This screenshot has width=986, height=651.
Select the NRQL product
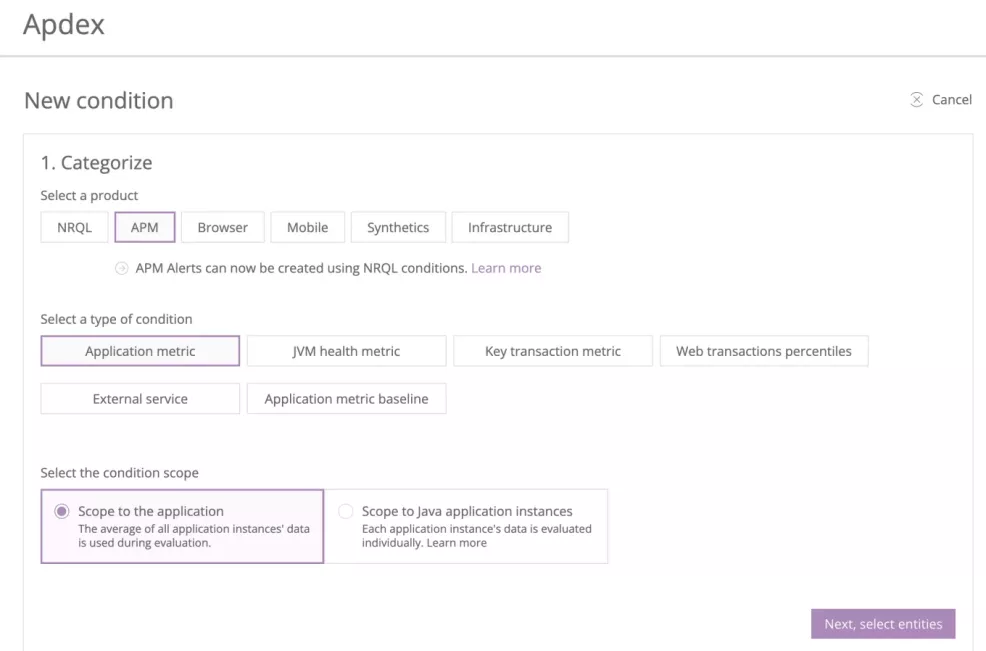(x=74, y=227)
